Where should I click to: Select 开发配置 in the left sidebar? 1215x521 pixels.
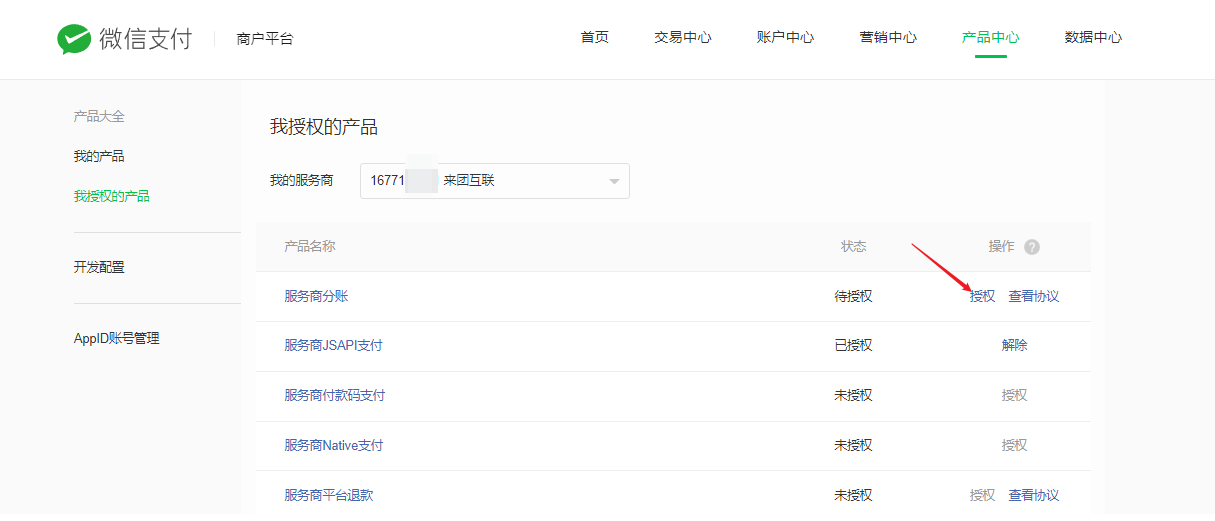coord(99,268)
